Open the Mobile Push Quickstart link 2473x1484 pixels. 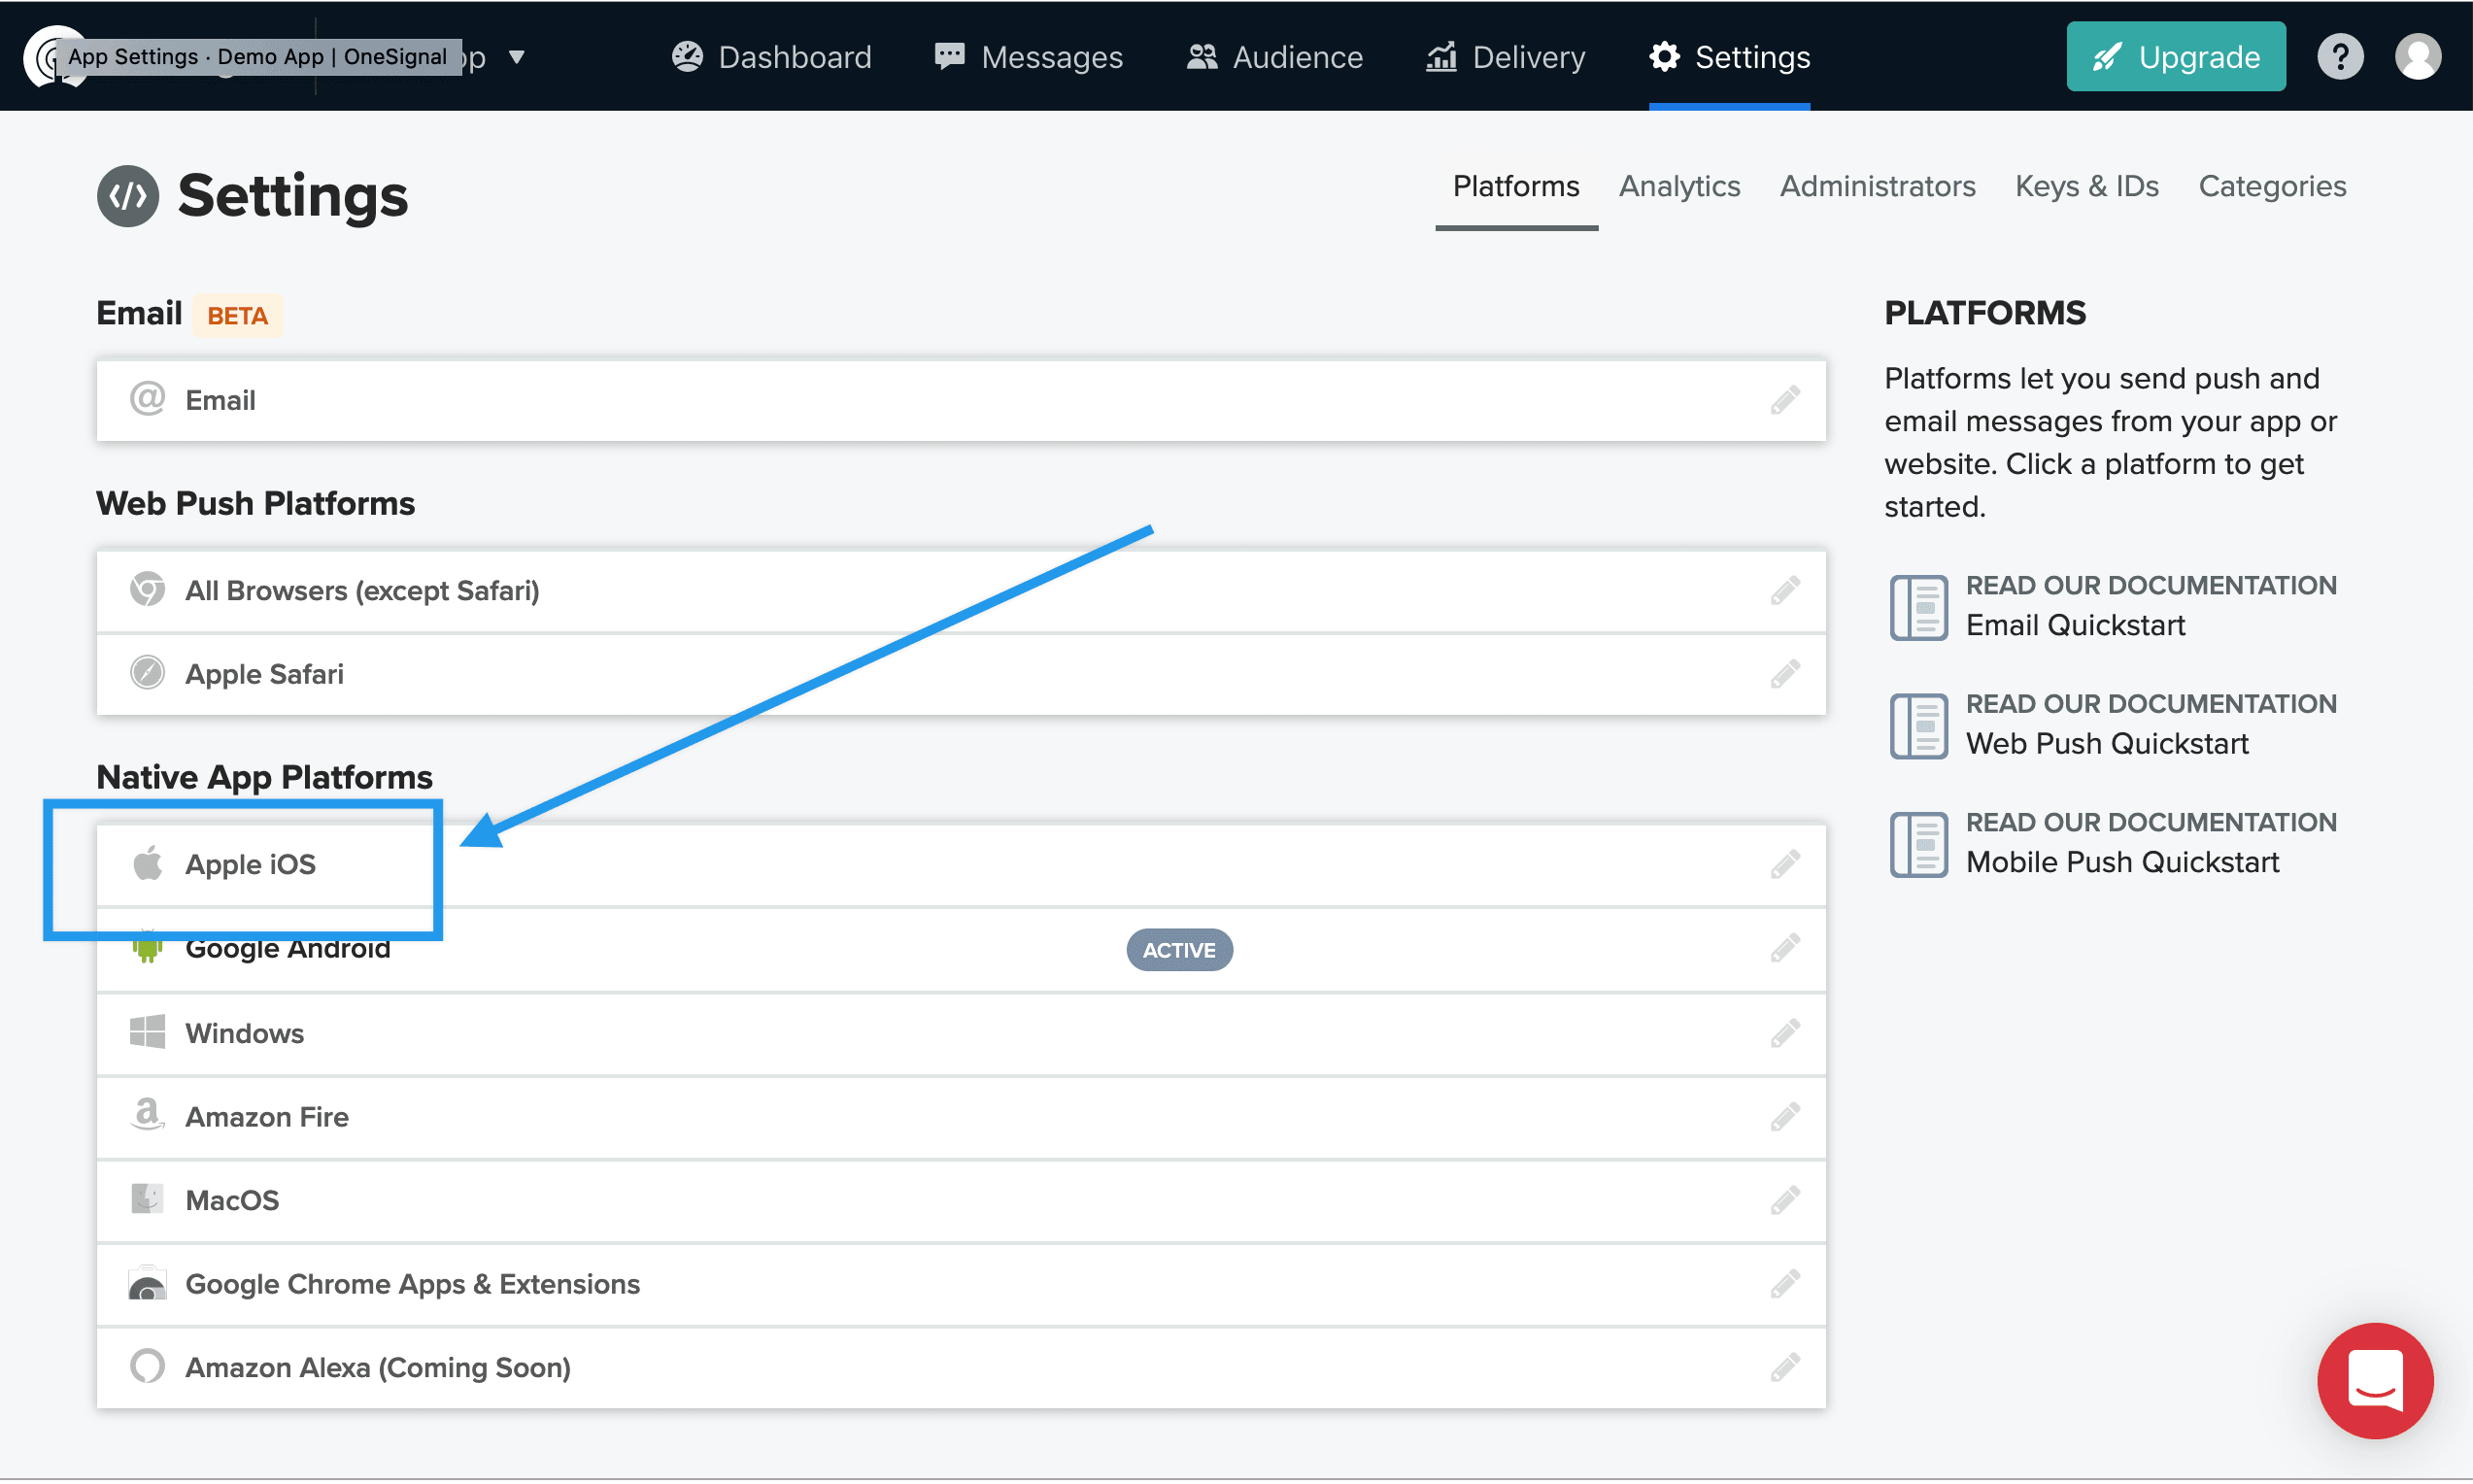(x=2121, y=863)
